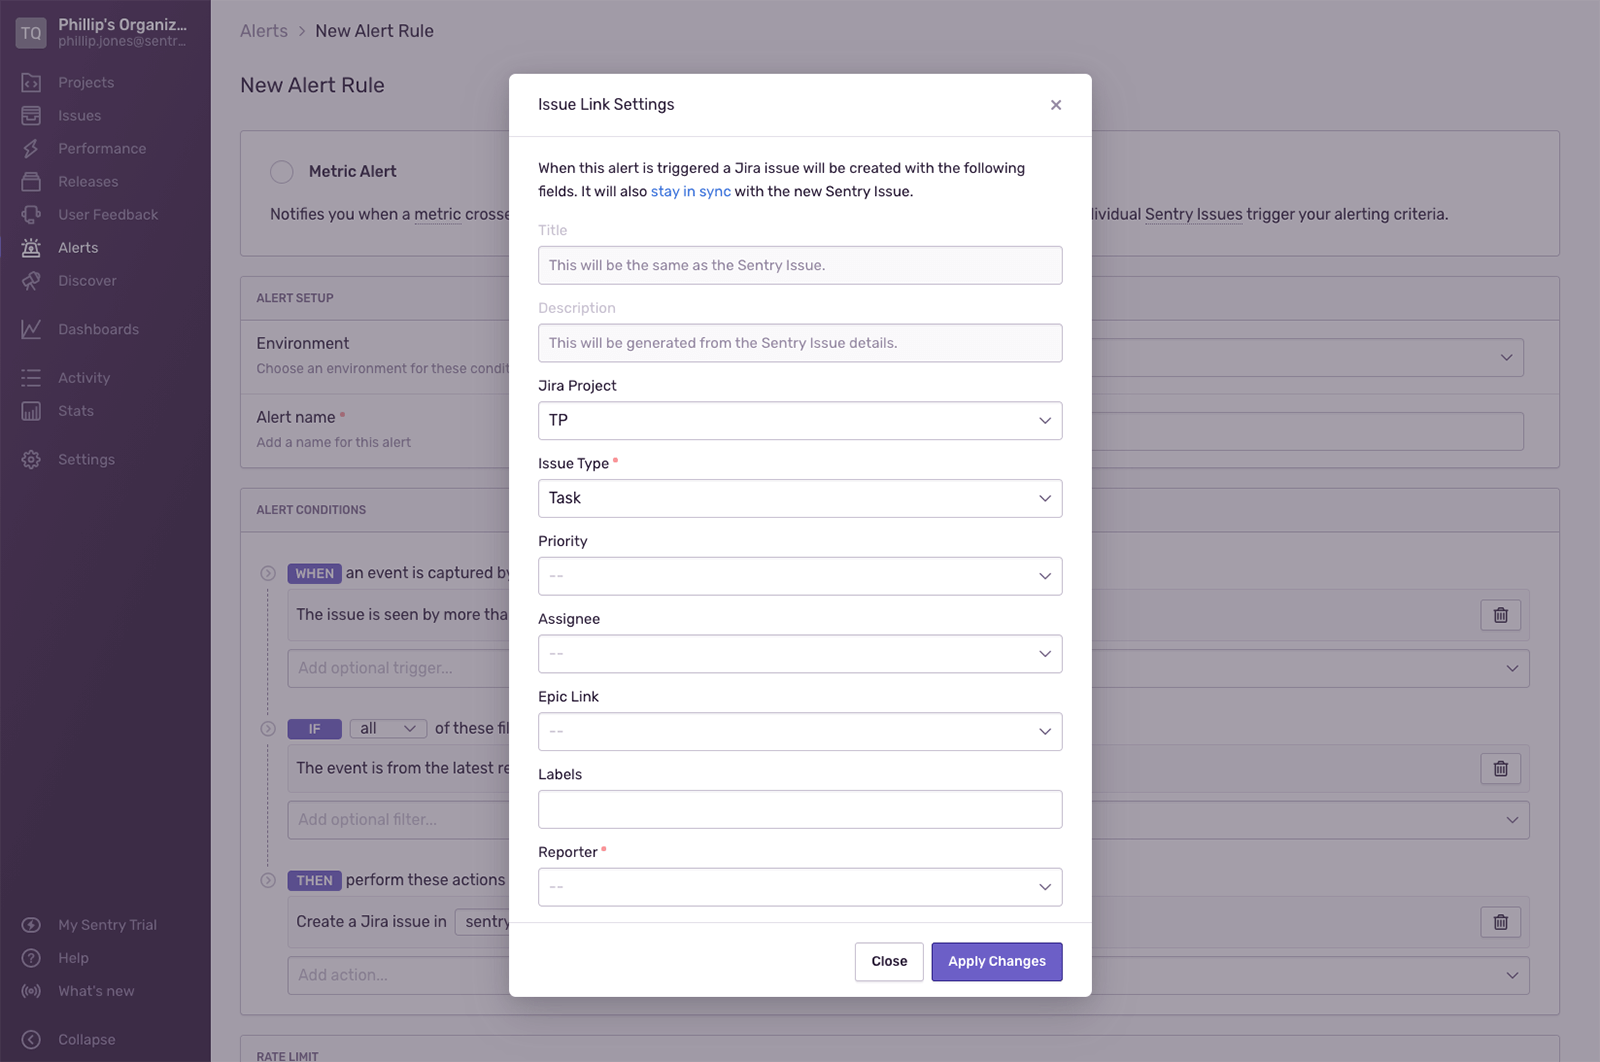Open the Settings gear icon
The width and height of the screenshot is (1600, 1062).
coord(31,459)
